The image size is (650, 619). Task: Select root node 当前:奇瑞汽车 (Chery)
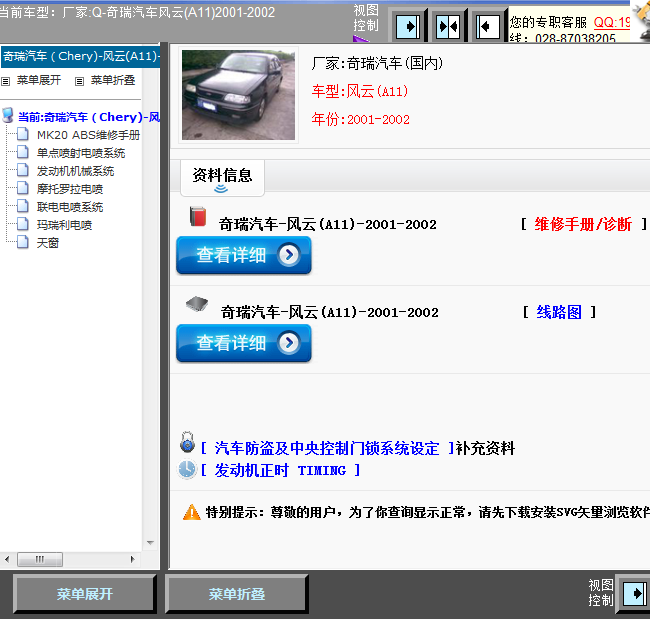[89, 117]
